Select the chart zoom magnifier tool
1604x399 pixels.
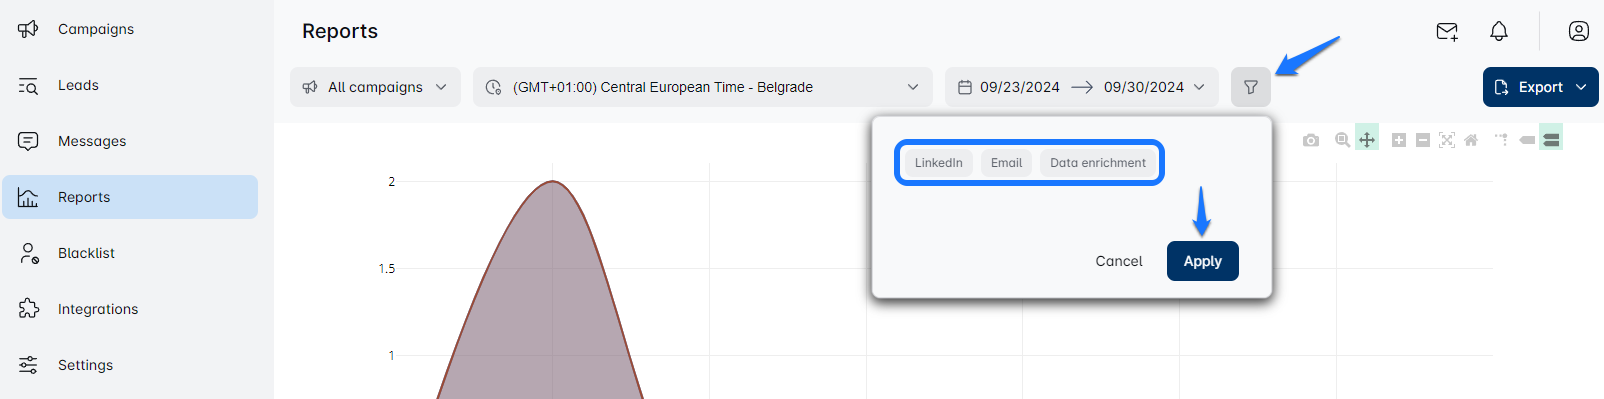(x=1342, y=140)
